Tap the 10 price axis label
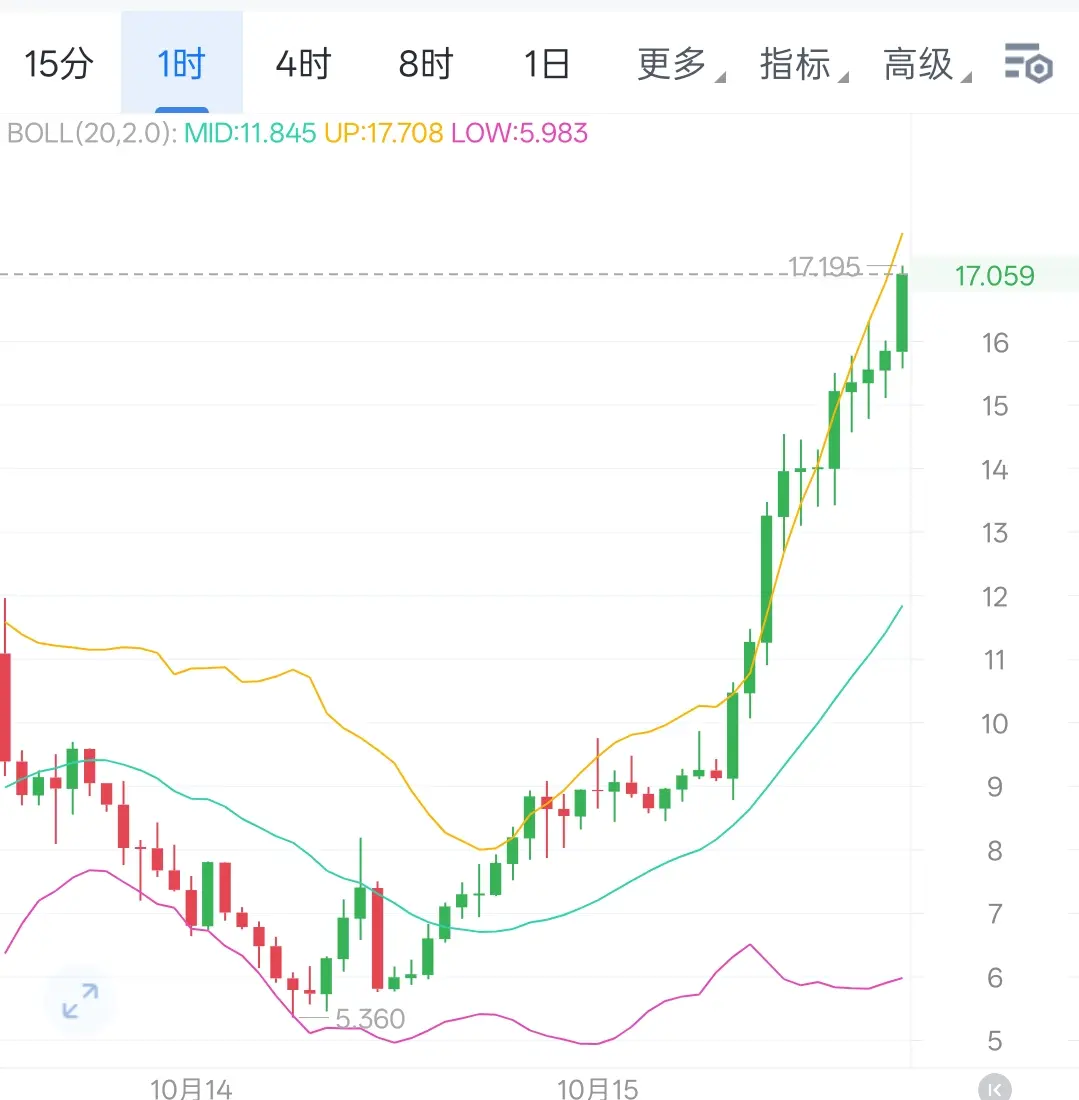 [995, 724]
